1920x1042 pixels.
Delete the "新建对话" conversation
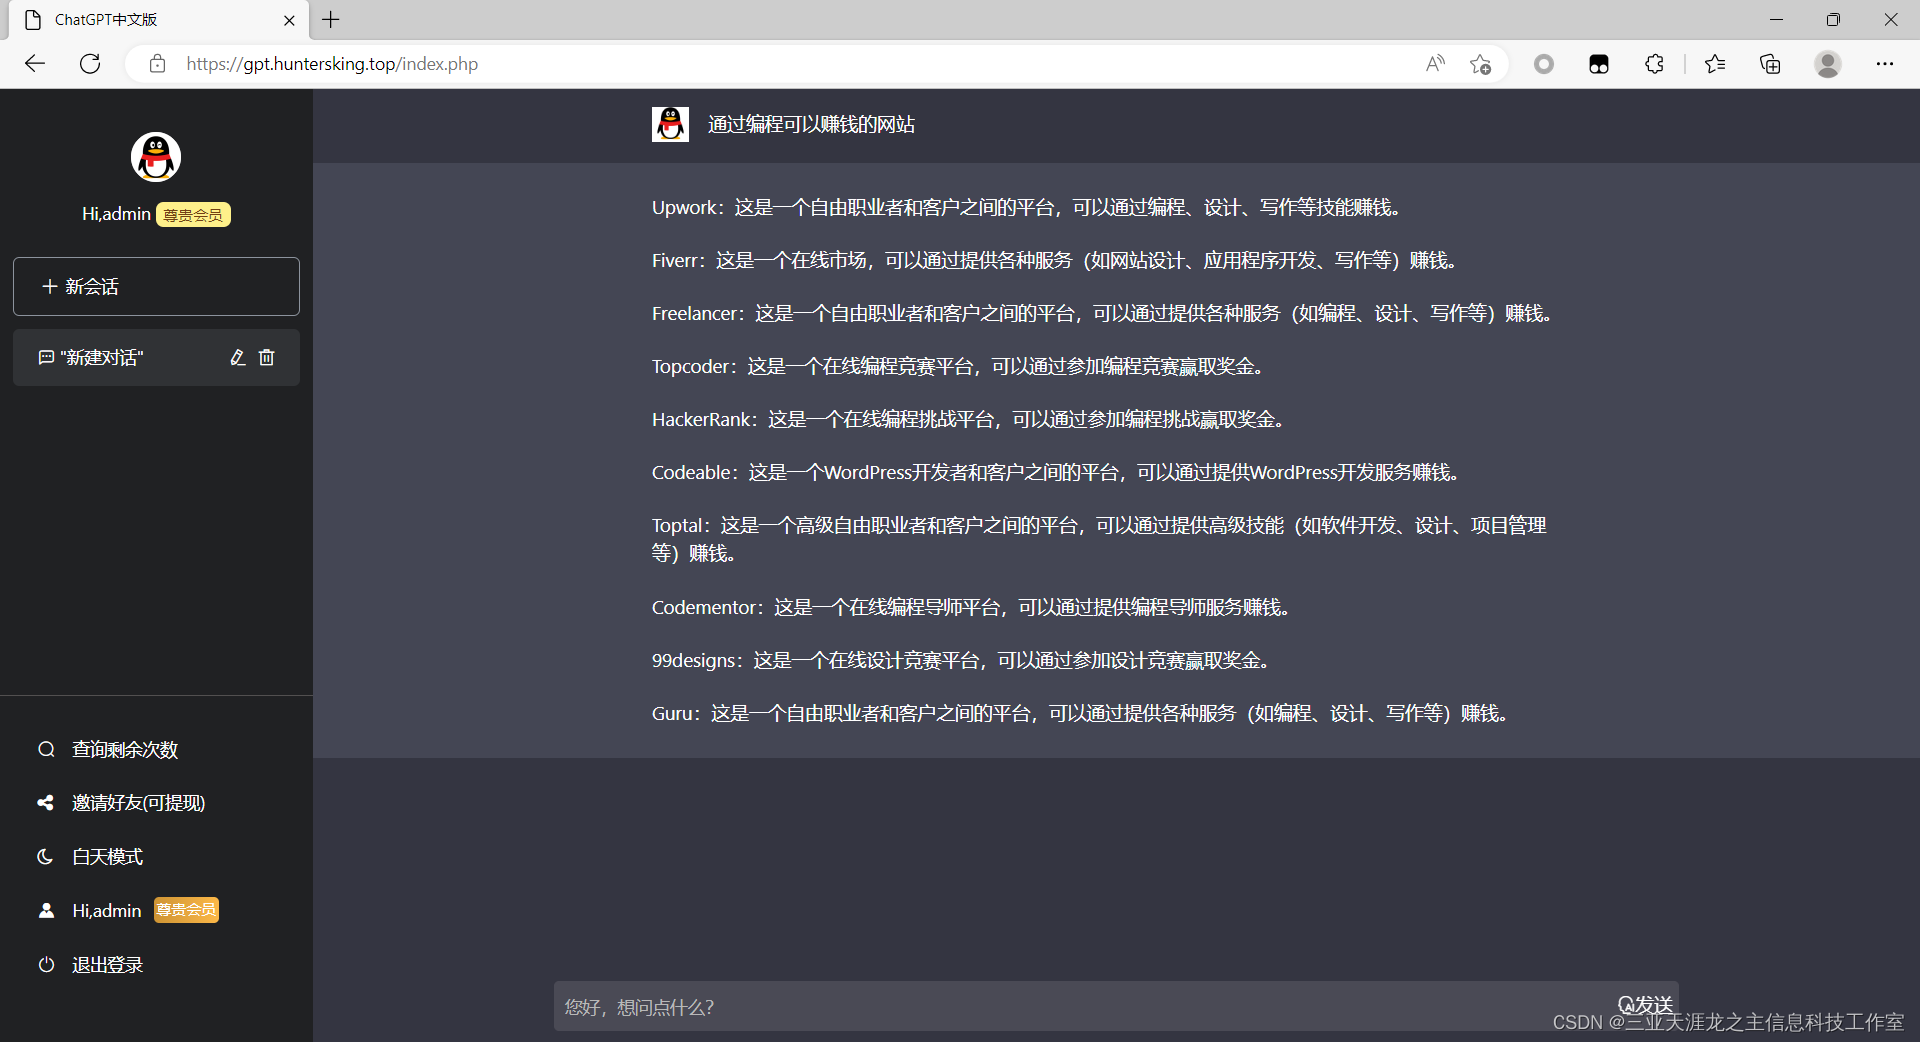pos(267,357)
